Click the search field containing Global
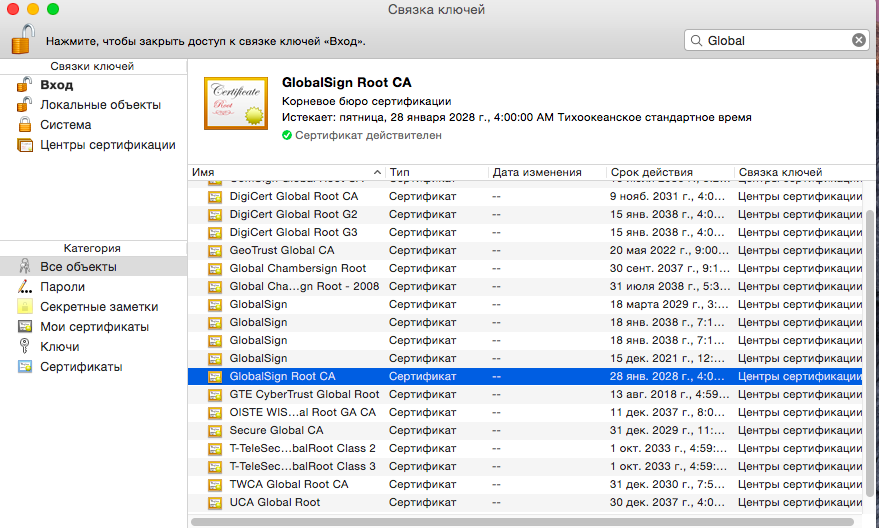The height and width of the screenshot is (528, 879). tap(776, 40)
